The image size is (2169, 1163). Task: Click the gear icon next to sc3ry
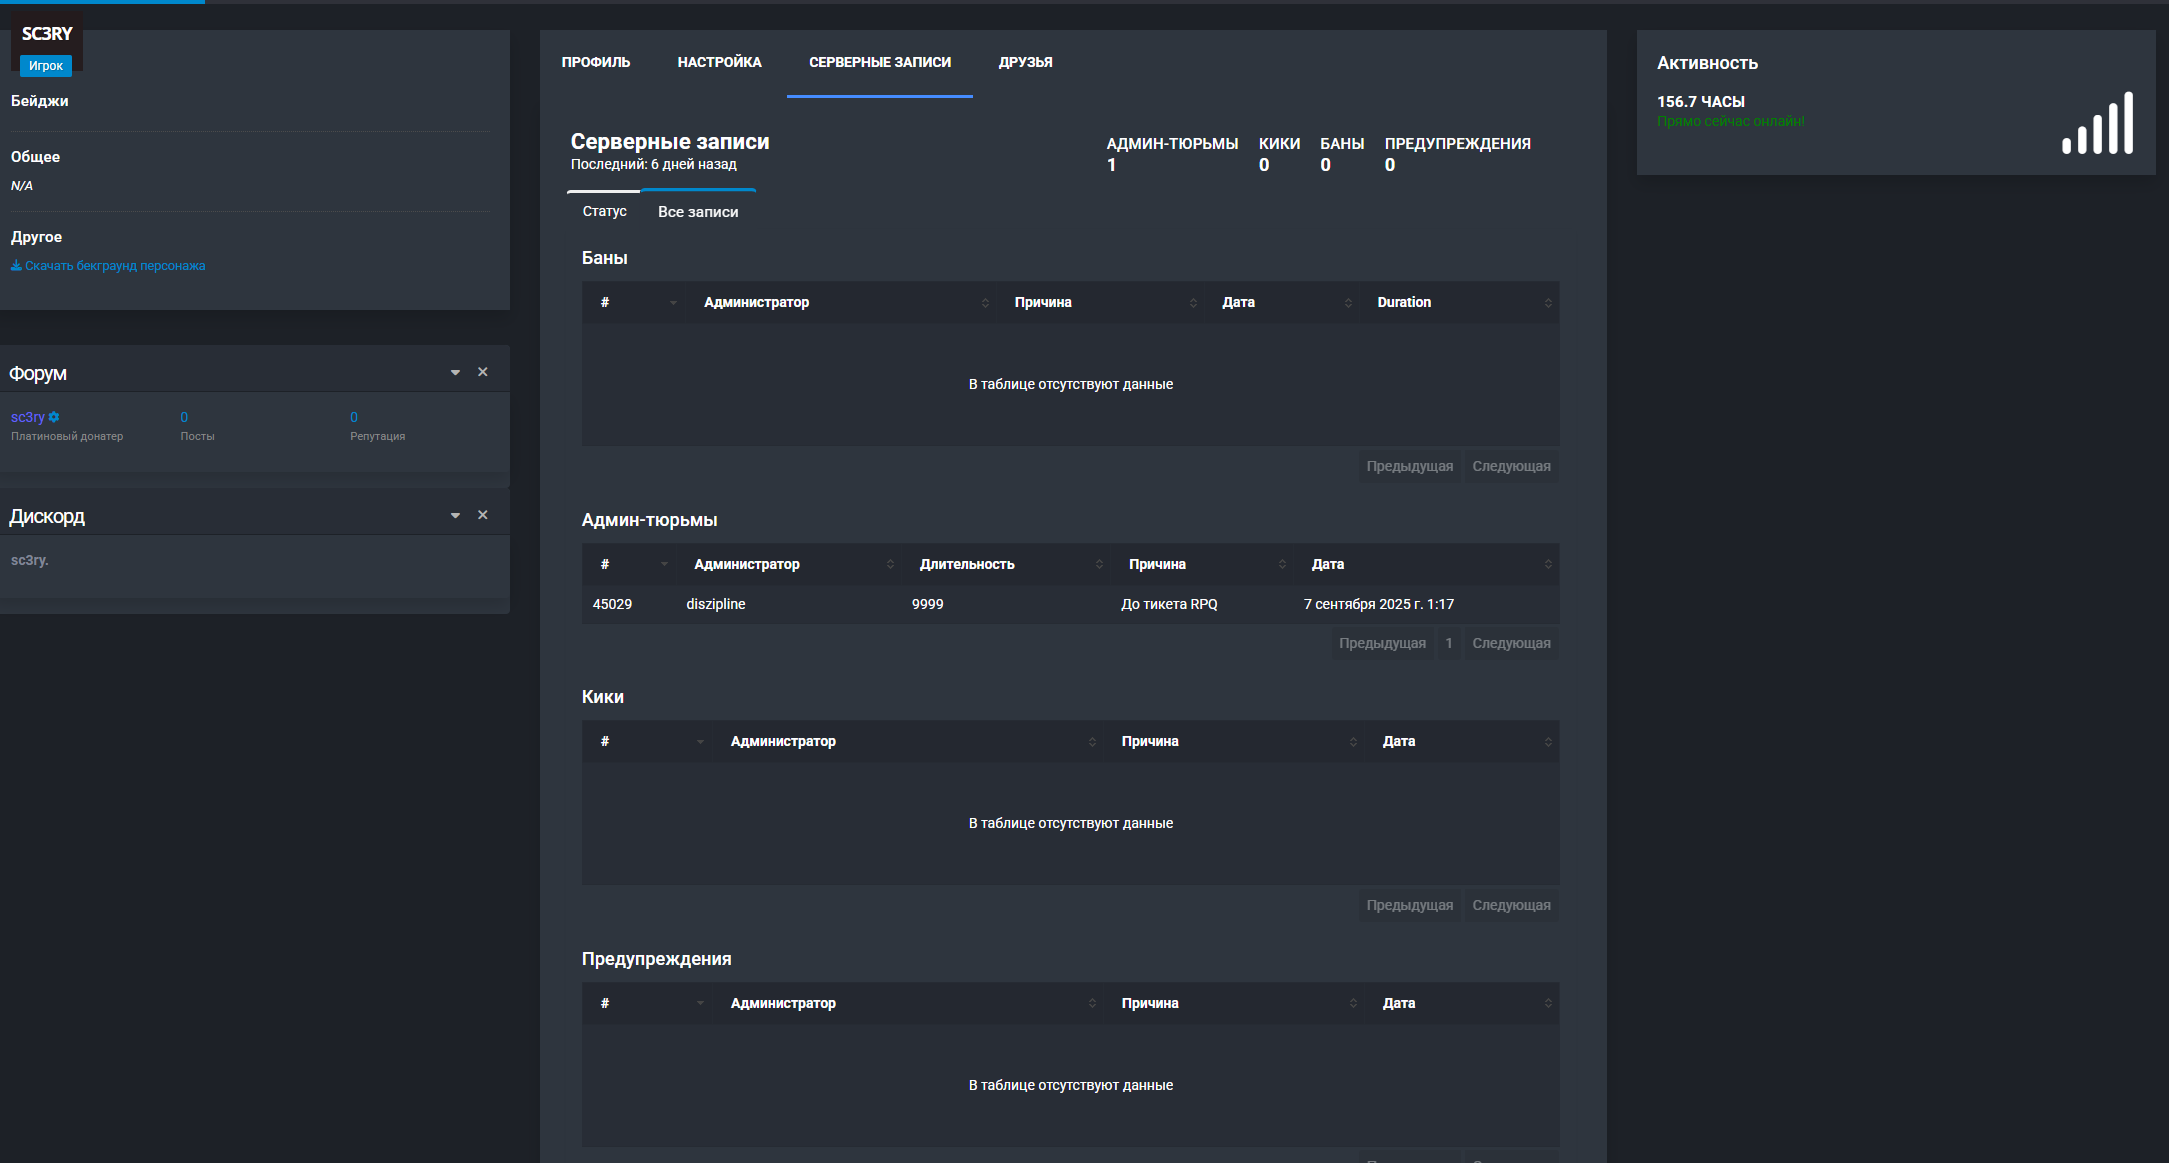pyautogui.click(x=54, y=417)
